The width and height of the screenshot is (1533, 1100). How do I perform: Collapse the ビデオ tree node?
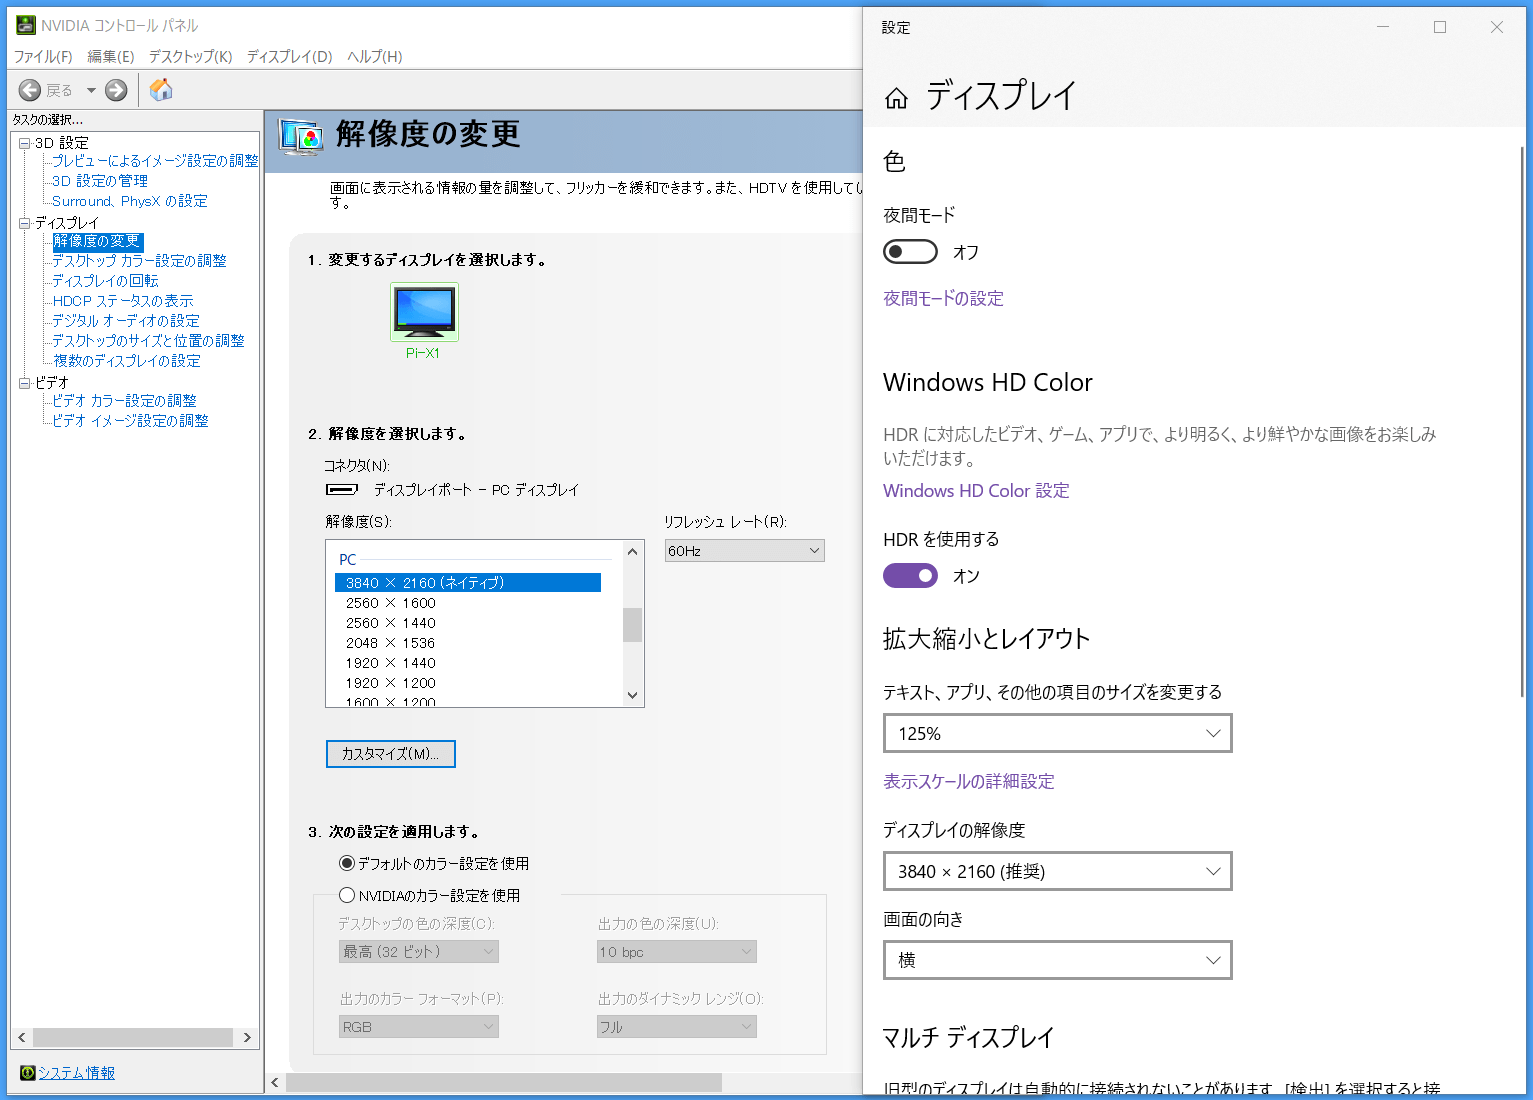pyautogui.click(x=25, y=383)
